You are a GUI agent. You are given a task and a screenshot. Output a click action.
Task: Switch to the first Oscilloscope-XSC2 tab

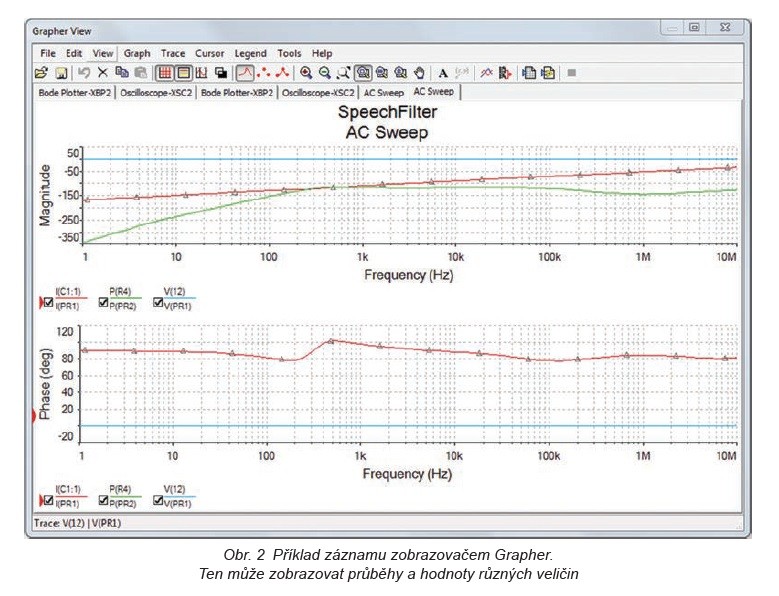click(x=156, y=92)
